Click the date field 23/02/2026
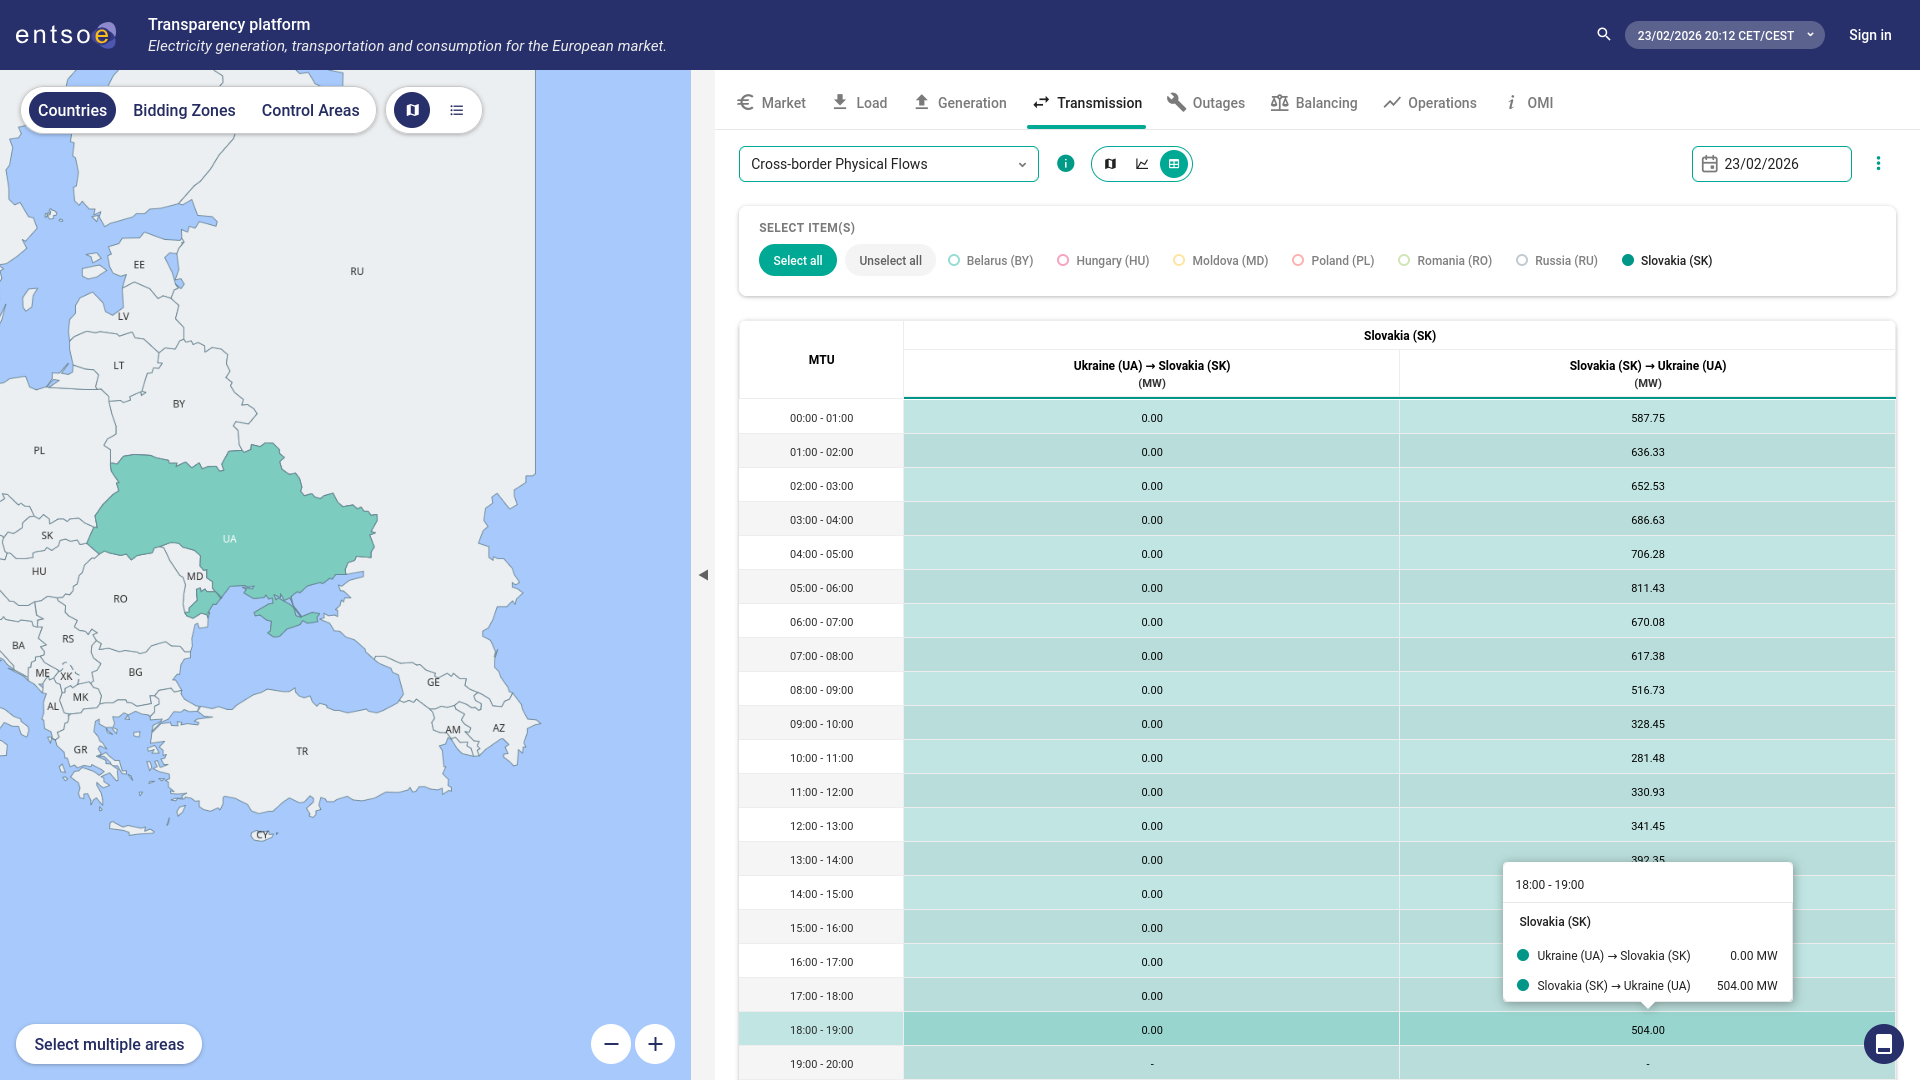 point(1771,164)
